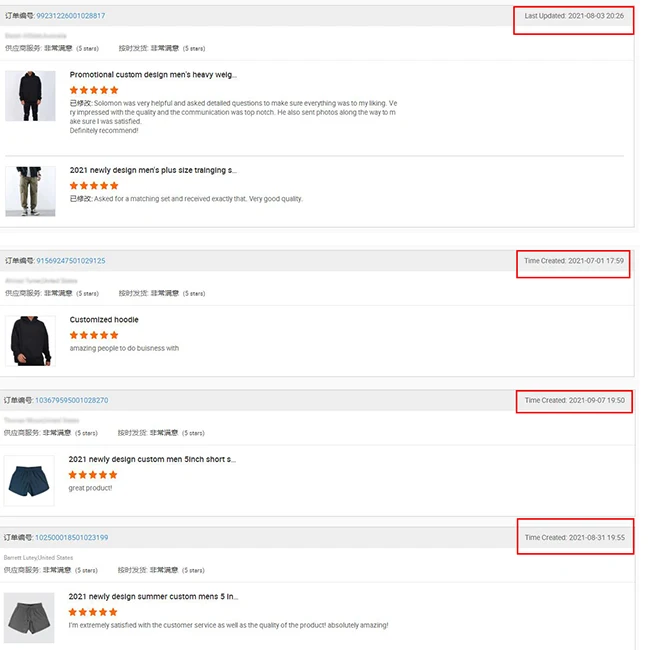Click "2021 newly design custom men 5inch short" title

(x=152, y=459)
